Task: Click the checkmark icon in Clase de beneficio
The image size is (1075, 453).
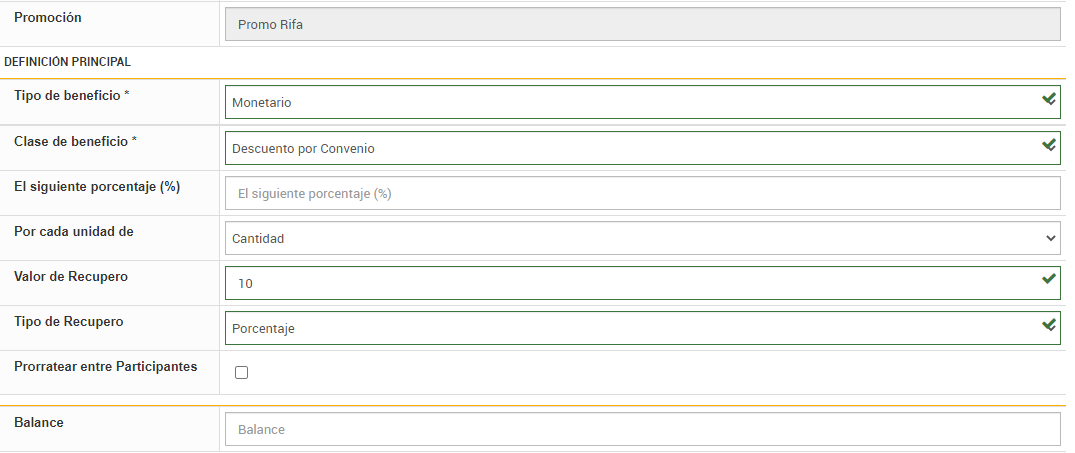Action: click(1049, 145)
